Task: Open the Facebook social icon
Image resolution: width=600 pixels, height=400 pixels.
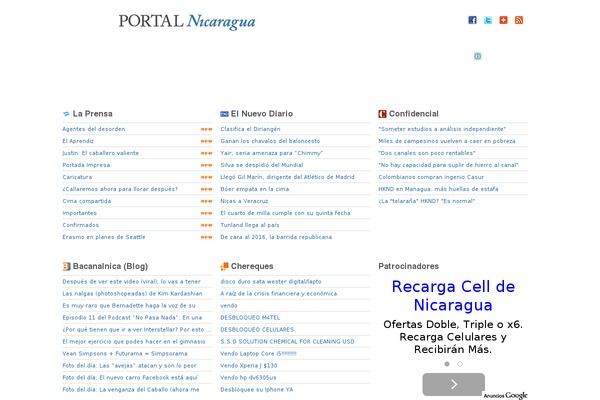Action: point(472,20)
